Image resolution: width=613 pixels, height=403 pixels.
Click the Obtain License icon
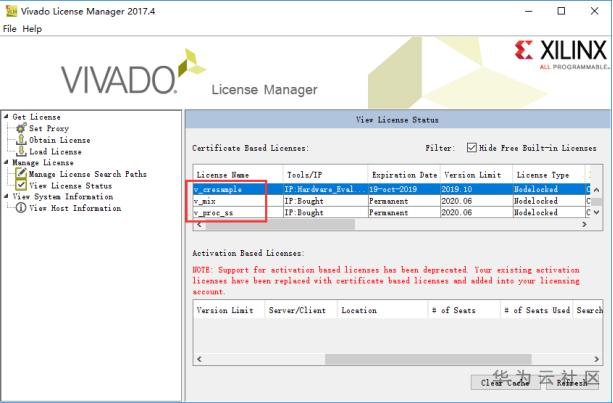22,140
